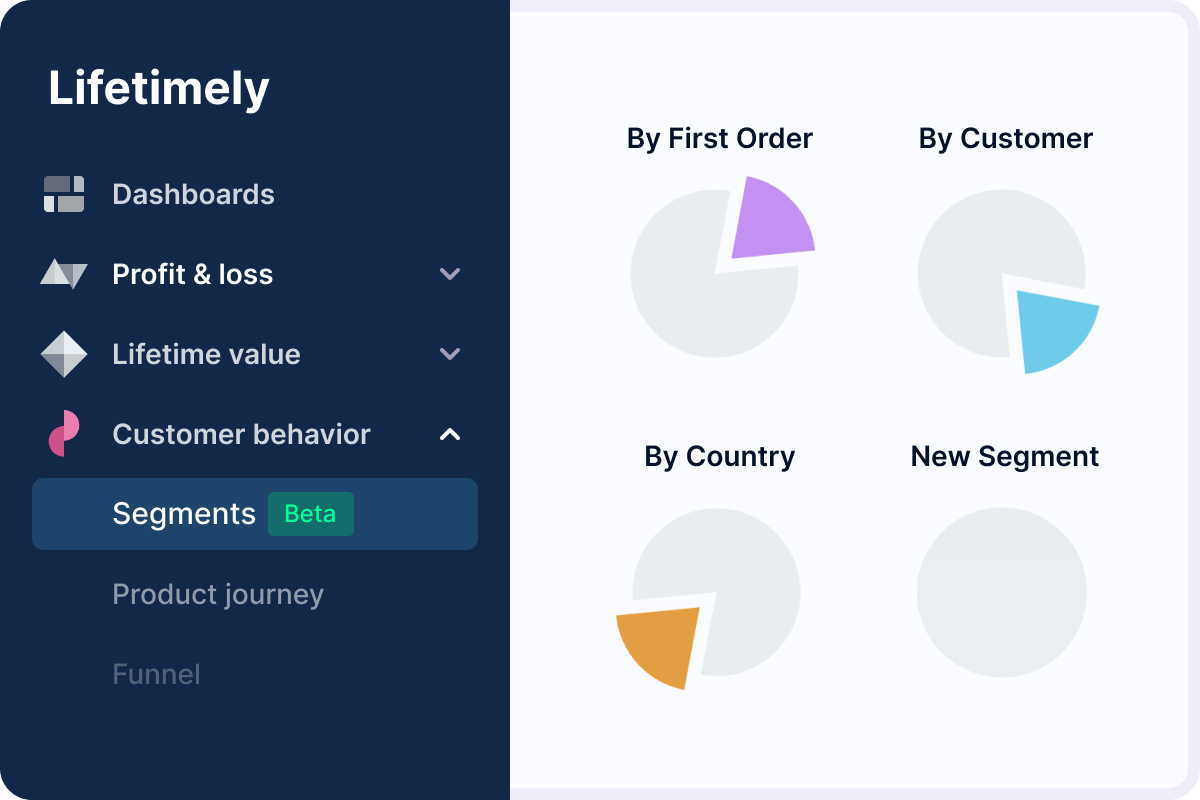Open the Dashboards sidebar entry
Screen dimensions: 1200x800
[x=193, y=194]
